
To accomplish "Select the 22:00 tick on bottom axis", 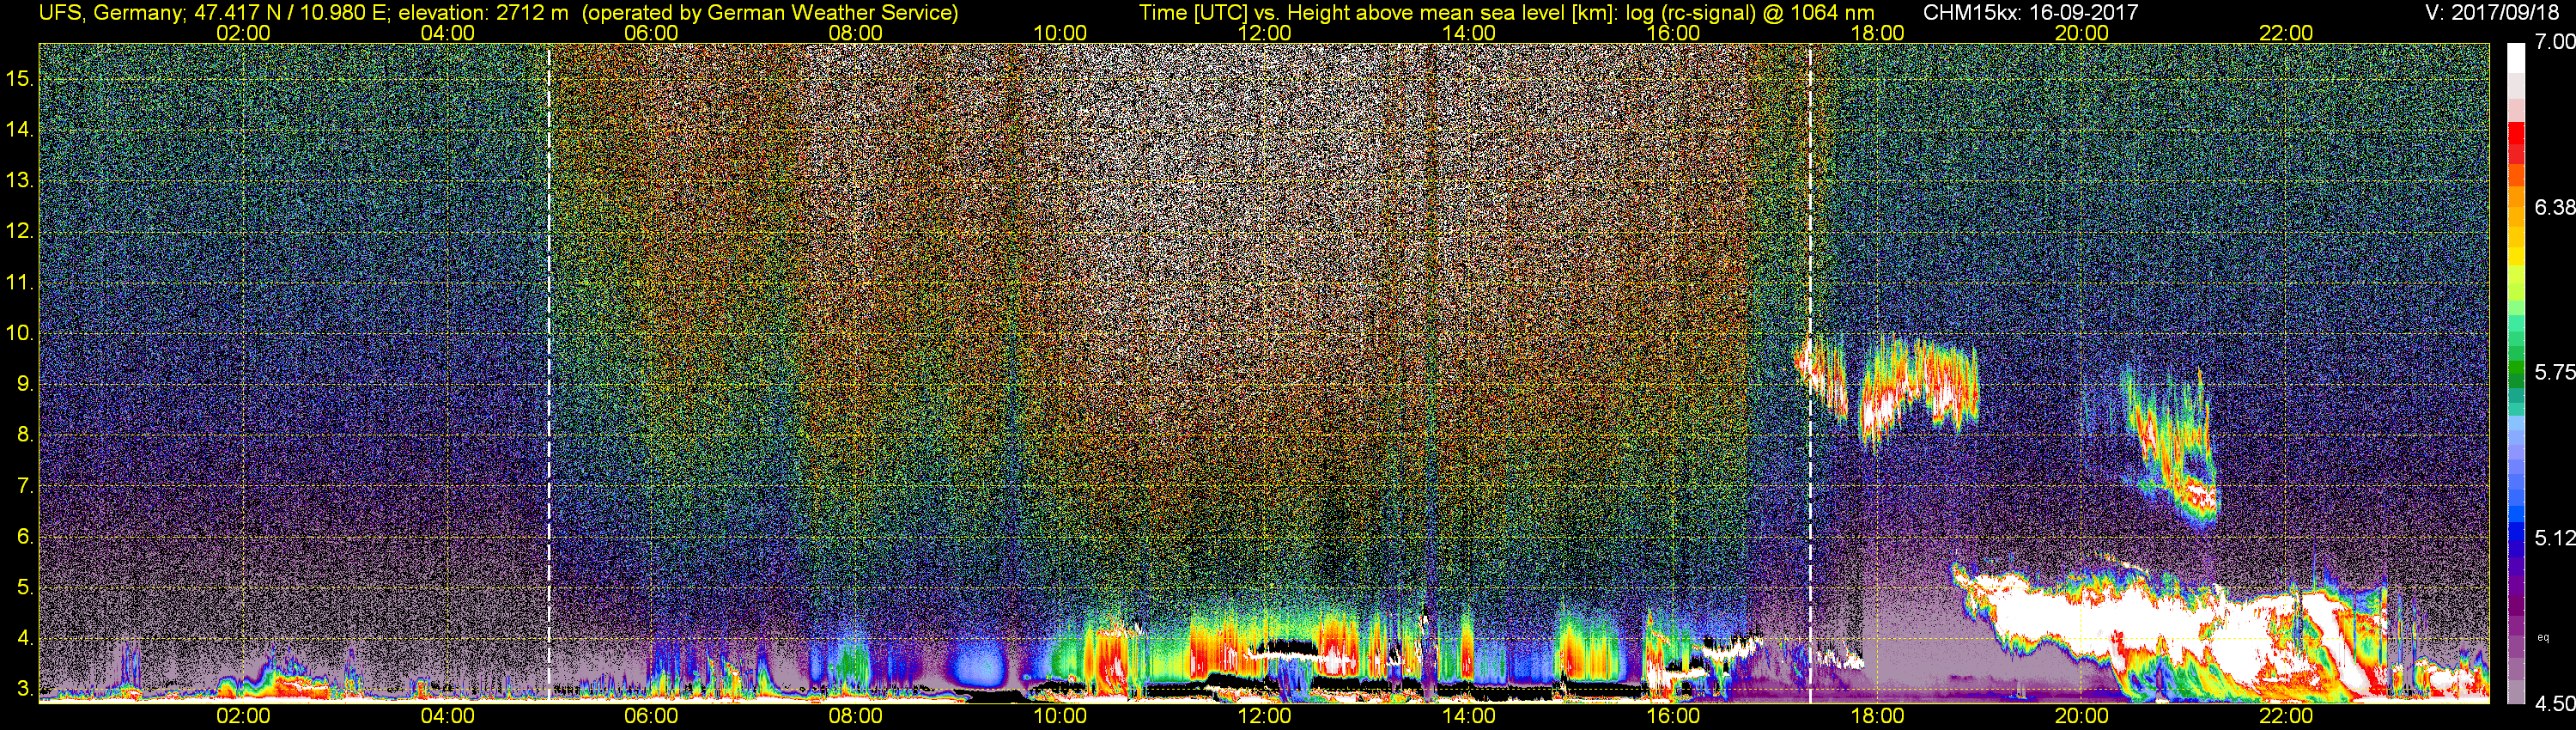I will (2286, 716).
